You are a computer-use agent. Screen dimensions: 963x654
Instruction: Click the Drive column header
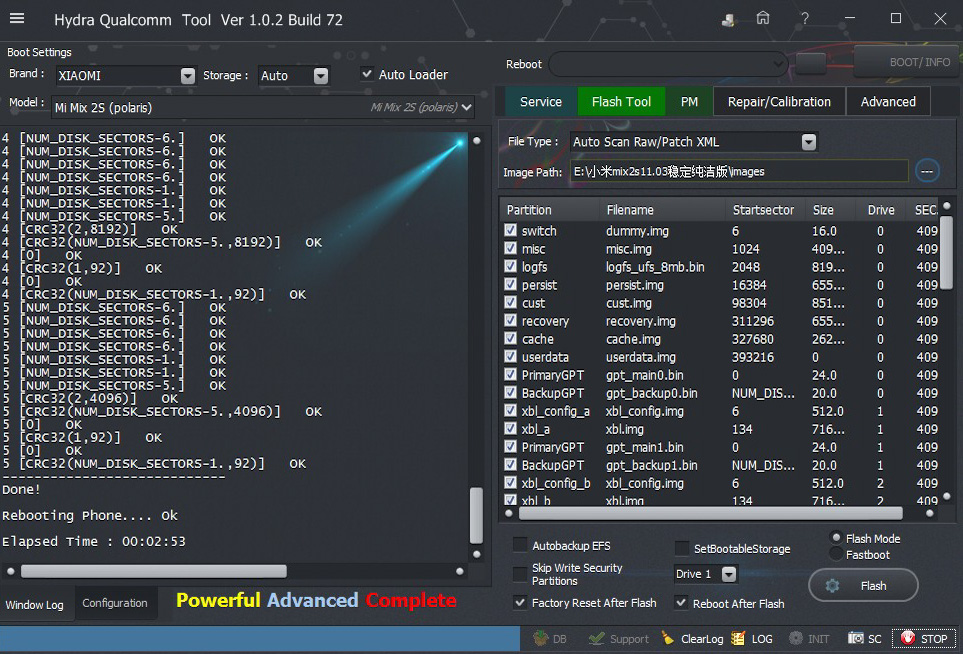pos(881,210)
